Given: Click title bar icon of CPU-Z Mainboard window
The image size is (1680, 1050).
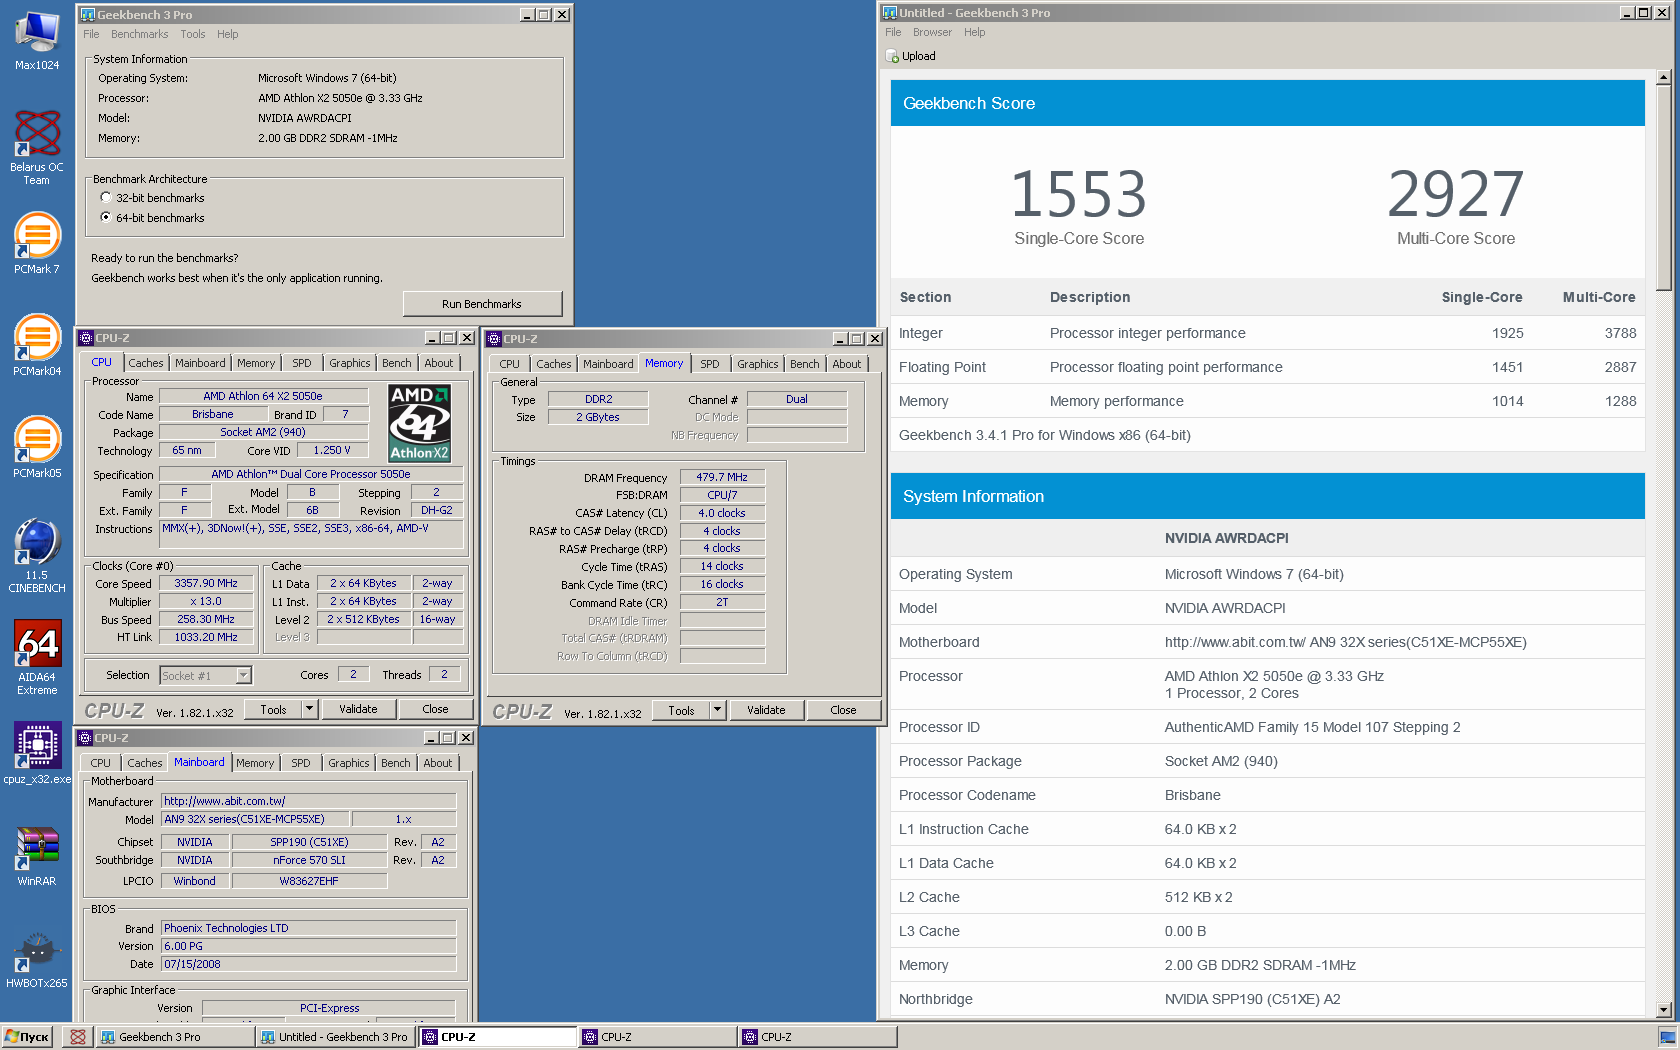Looking at the screenshot, I should click(86, 738).
